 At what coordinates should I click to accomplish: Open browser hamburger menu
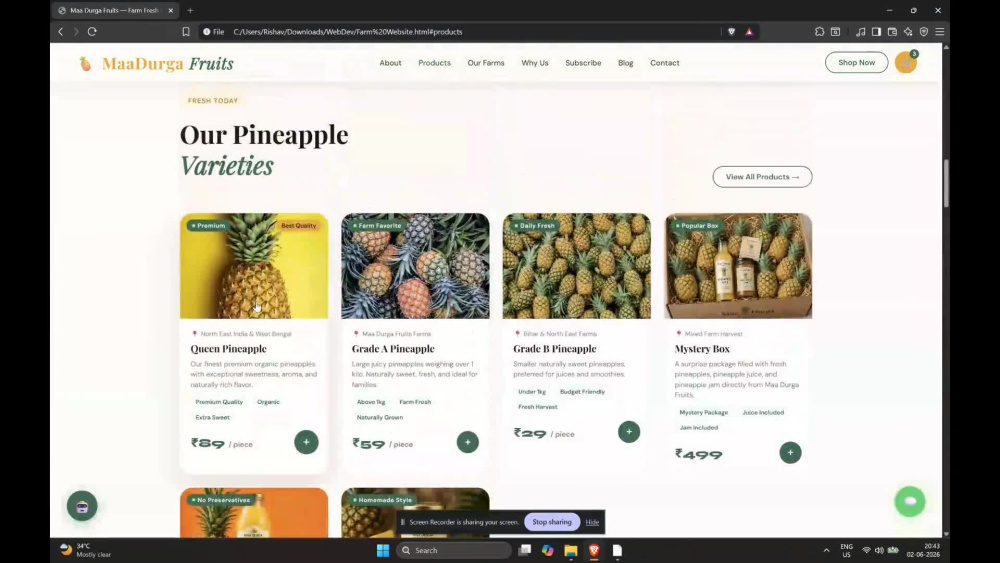939,31
